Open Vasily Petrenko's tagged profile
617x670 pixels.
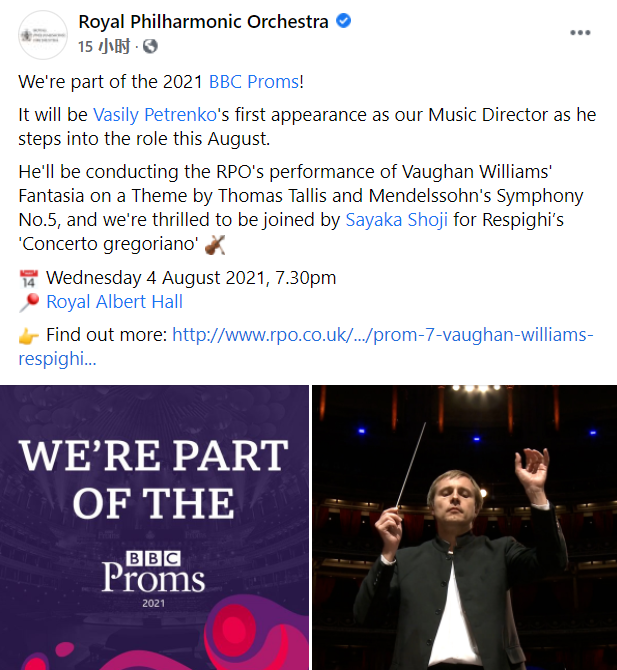pos(155,115)
